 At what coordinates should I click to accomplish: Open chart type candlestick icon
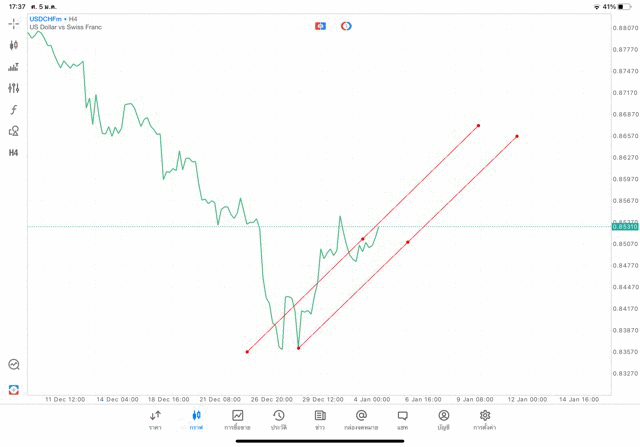(x=14, y=45)
